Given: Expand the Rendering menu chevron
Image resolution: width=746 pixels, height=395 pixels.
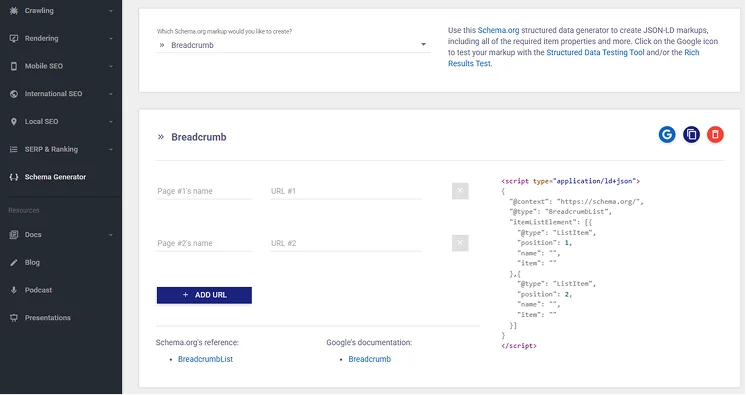Looking at the screenshot, I should point(111,39).
